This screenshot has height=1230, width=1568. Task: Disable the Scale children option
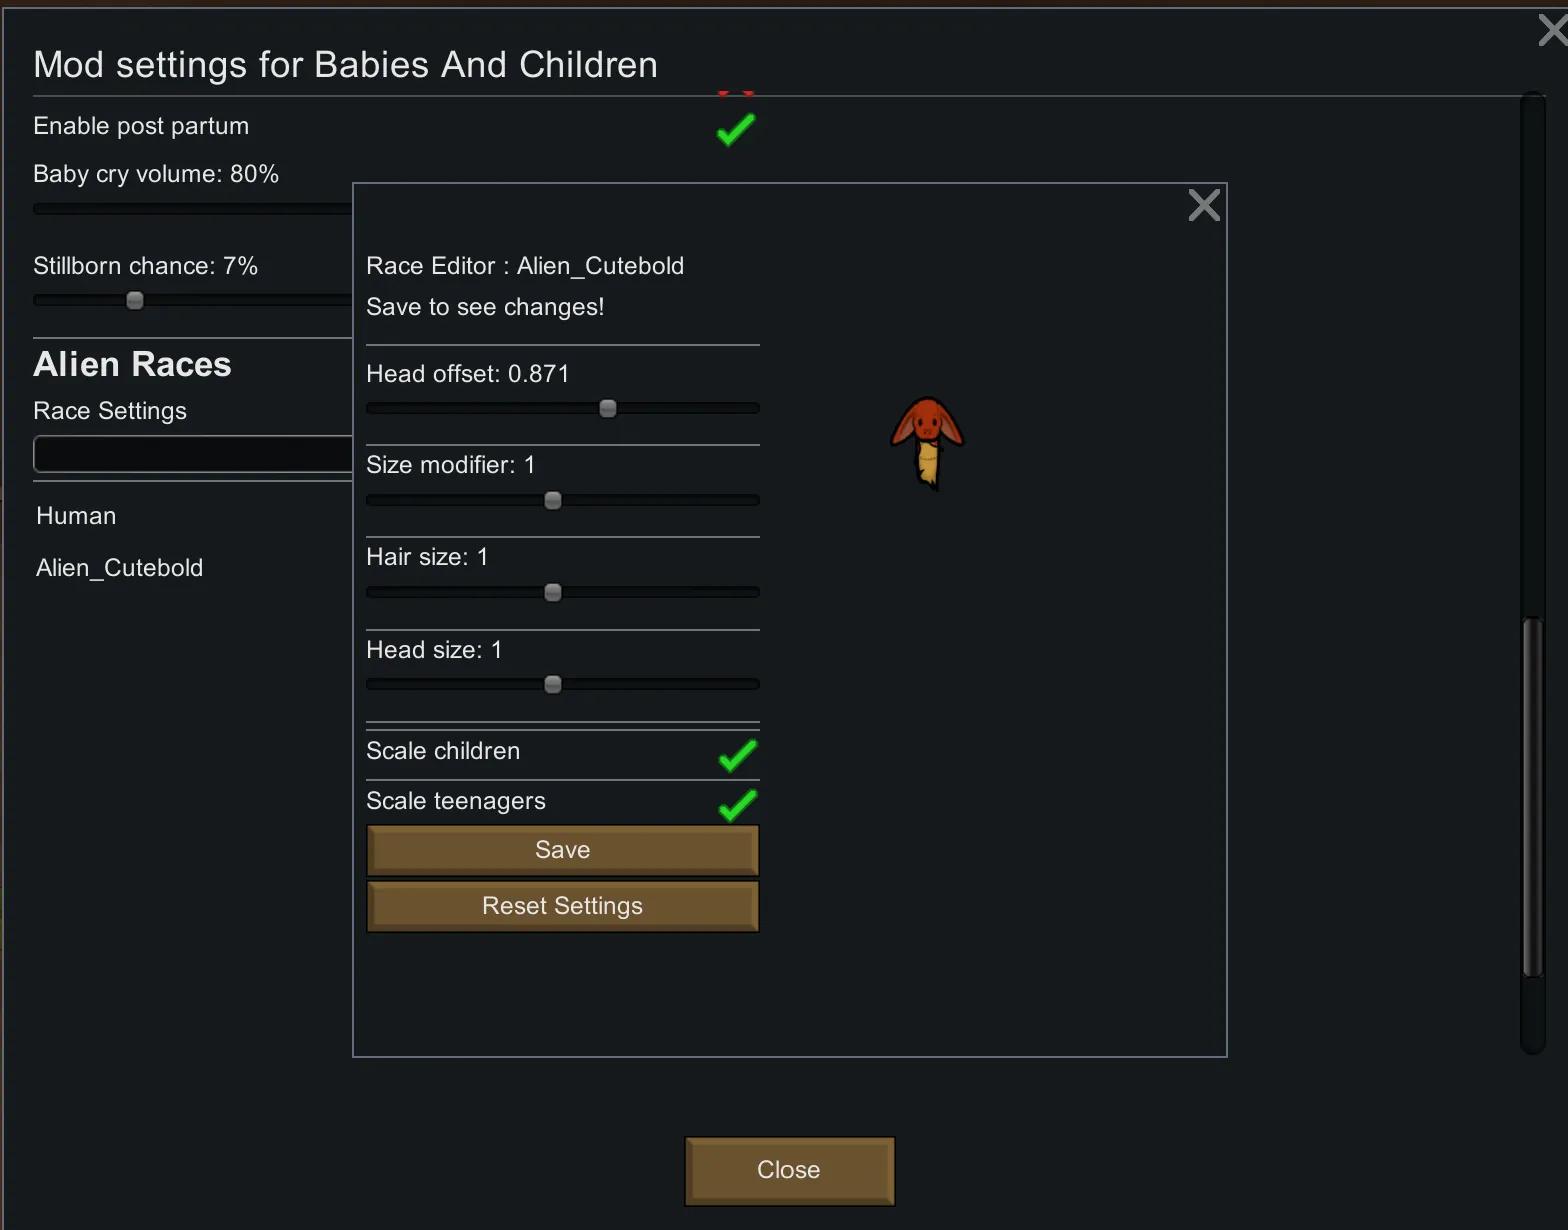738,755
